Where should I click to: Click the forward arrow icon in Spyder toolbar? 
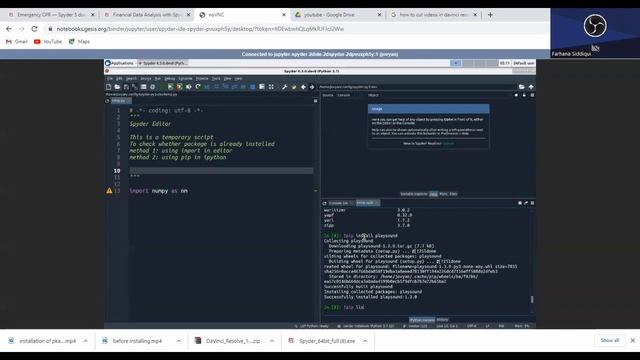[312, 87]
